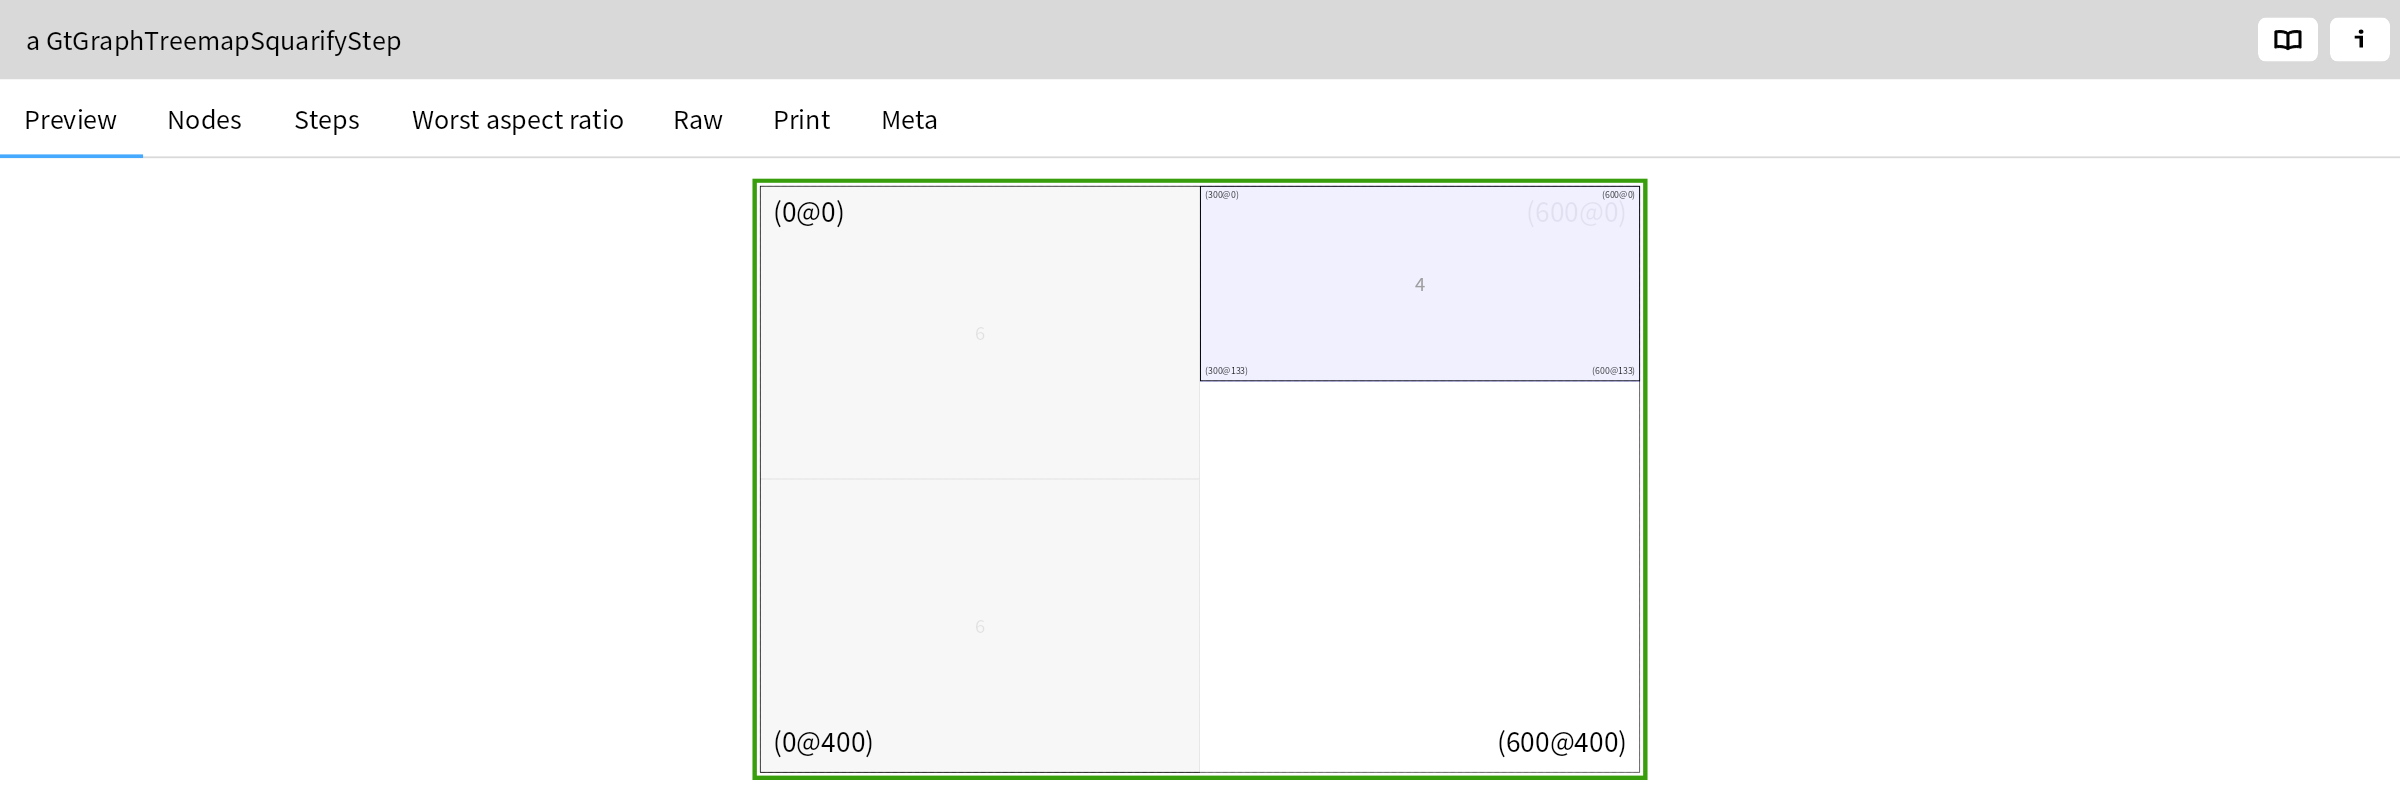2400x800 pixels.
Task: Click the 'a GtGraphTreemapSquarifyStep' title
Action: (x=213, y=41)
